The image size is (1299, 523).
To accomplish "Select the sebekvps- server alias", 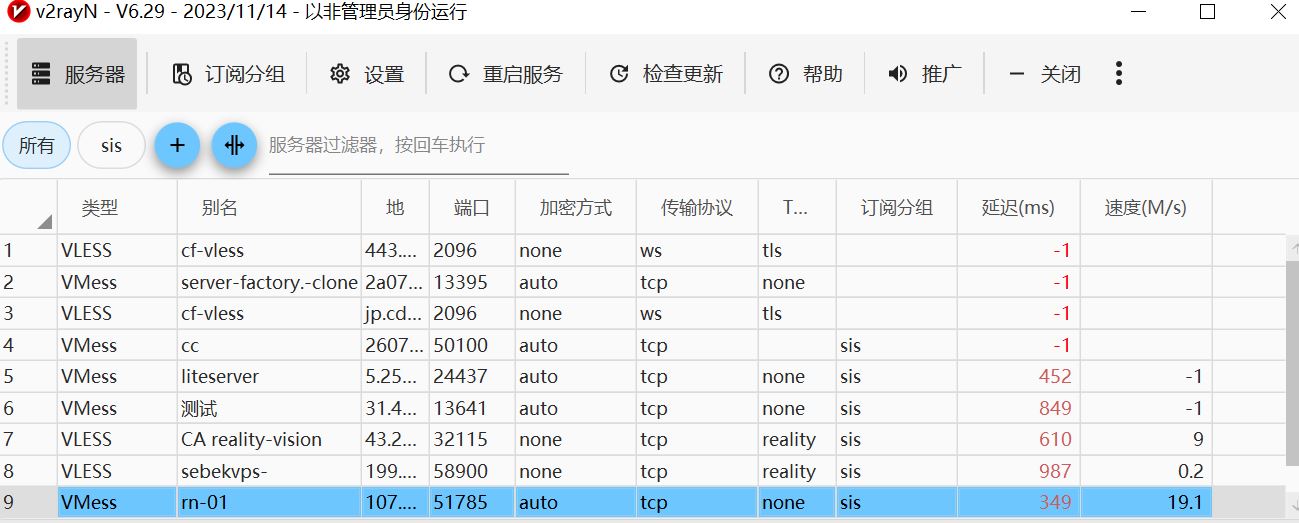I will pyautogui.click(x=225, y=472).
